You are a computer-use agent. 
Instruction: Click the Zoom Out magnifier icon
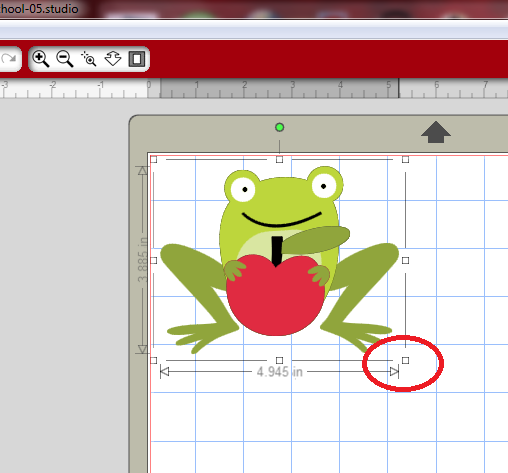(65, 59)
